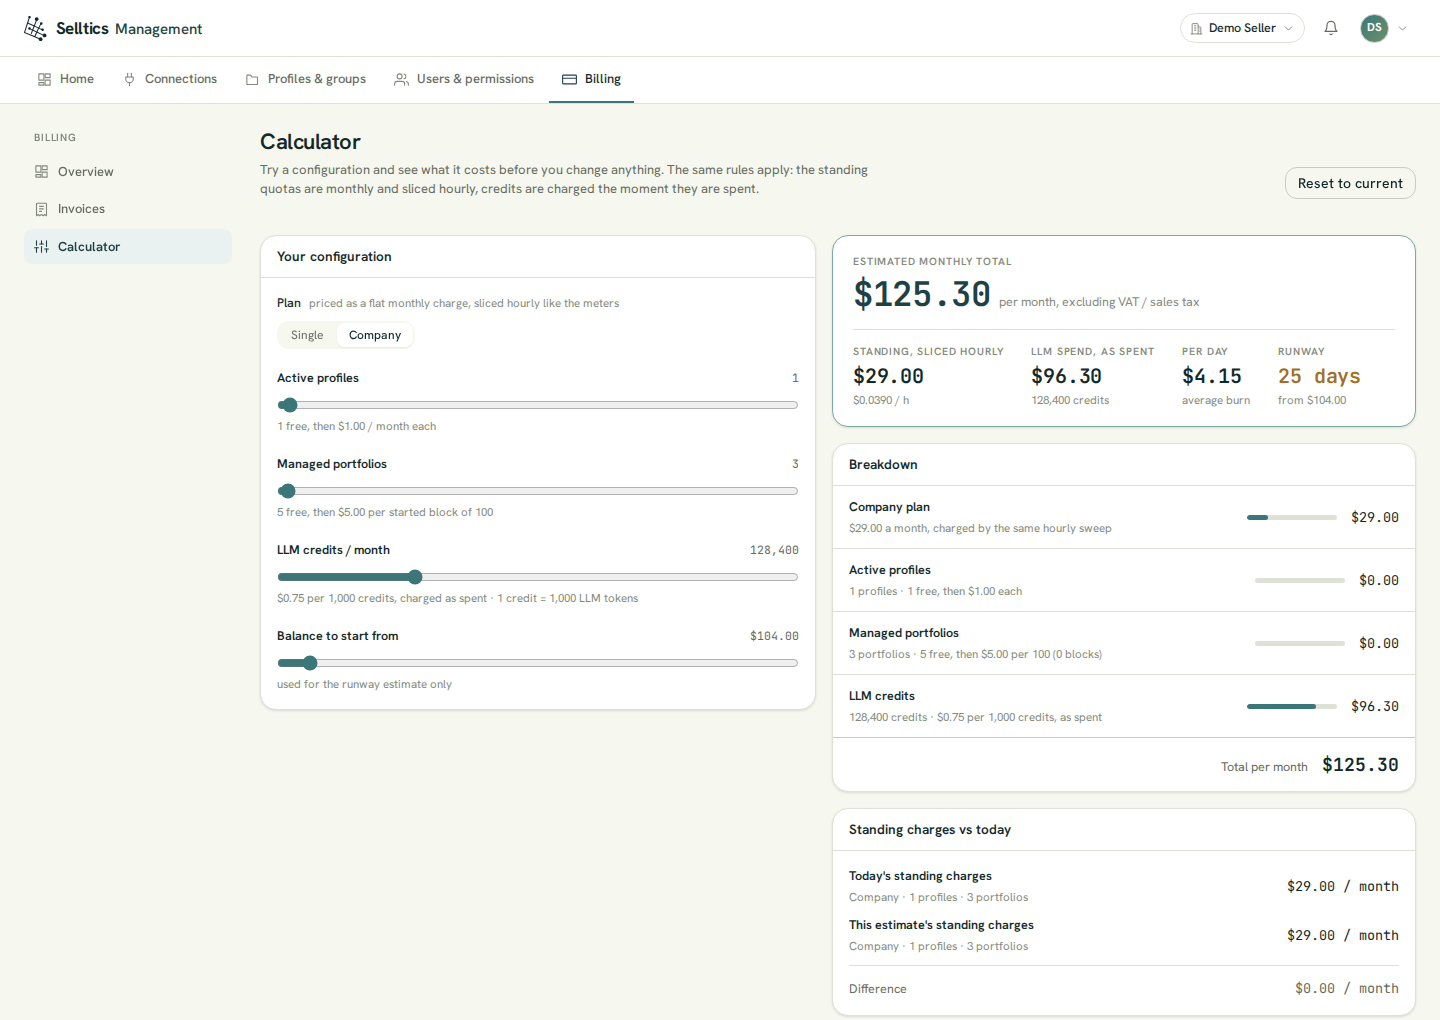Open Invoices in billing sidebar

tap(128, 209)
